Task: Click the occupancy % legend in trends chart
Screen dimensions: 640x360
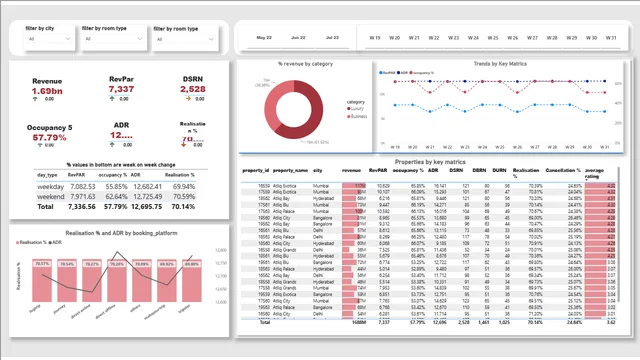Action: tap(422, 73)
